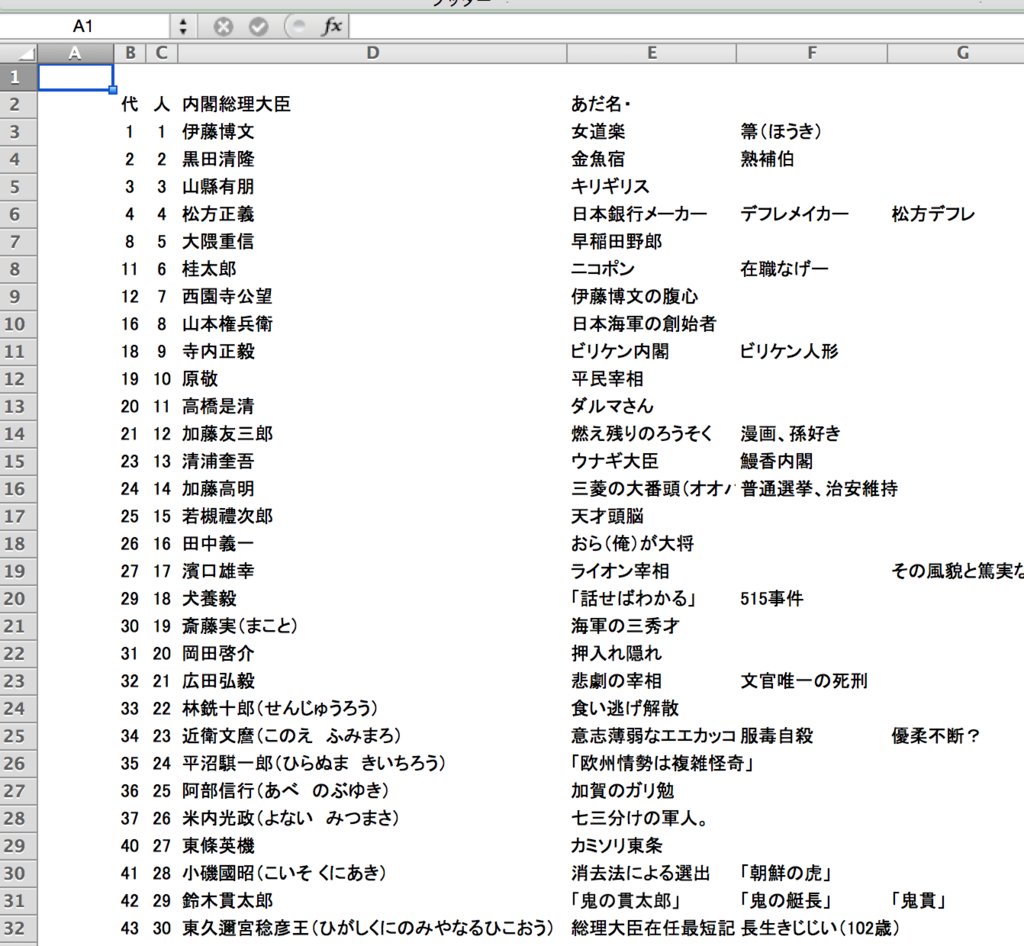The width and height of the screenshot is (1024, 946).
Task: Select column F header
Action: click(812, 53)
